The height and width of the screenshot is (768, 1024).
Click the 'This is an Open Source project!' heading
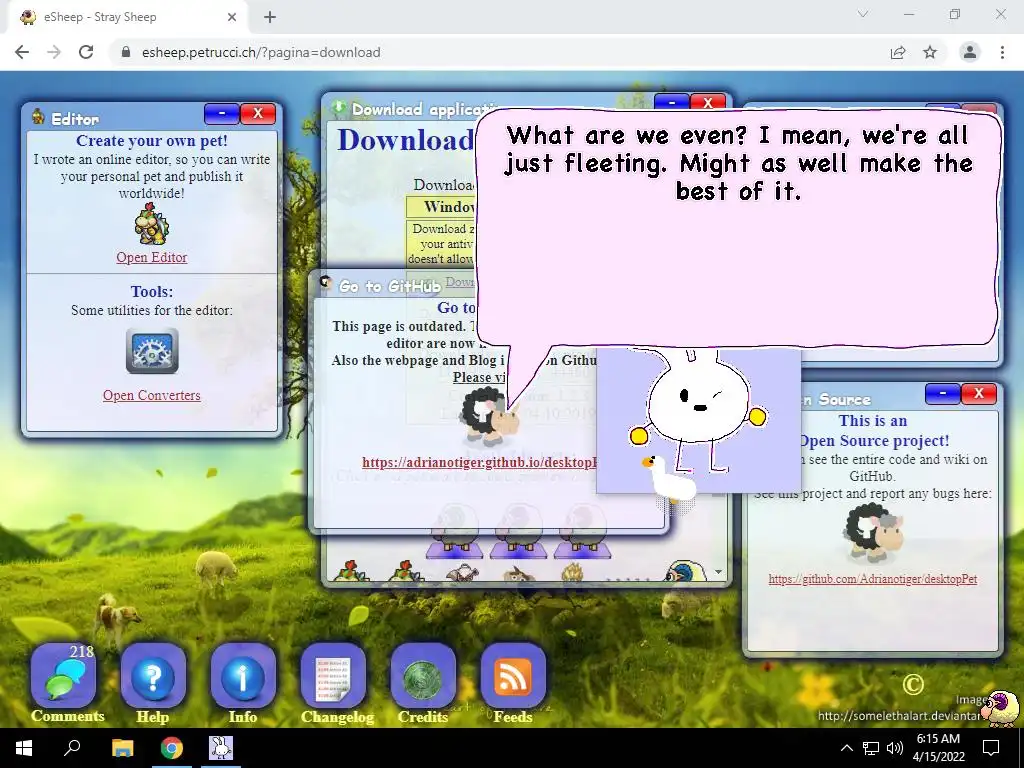pyautogui.click(x=874, y=430)
